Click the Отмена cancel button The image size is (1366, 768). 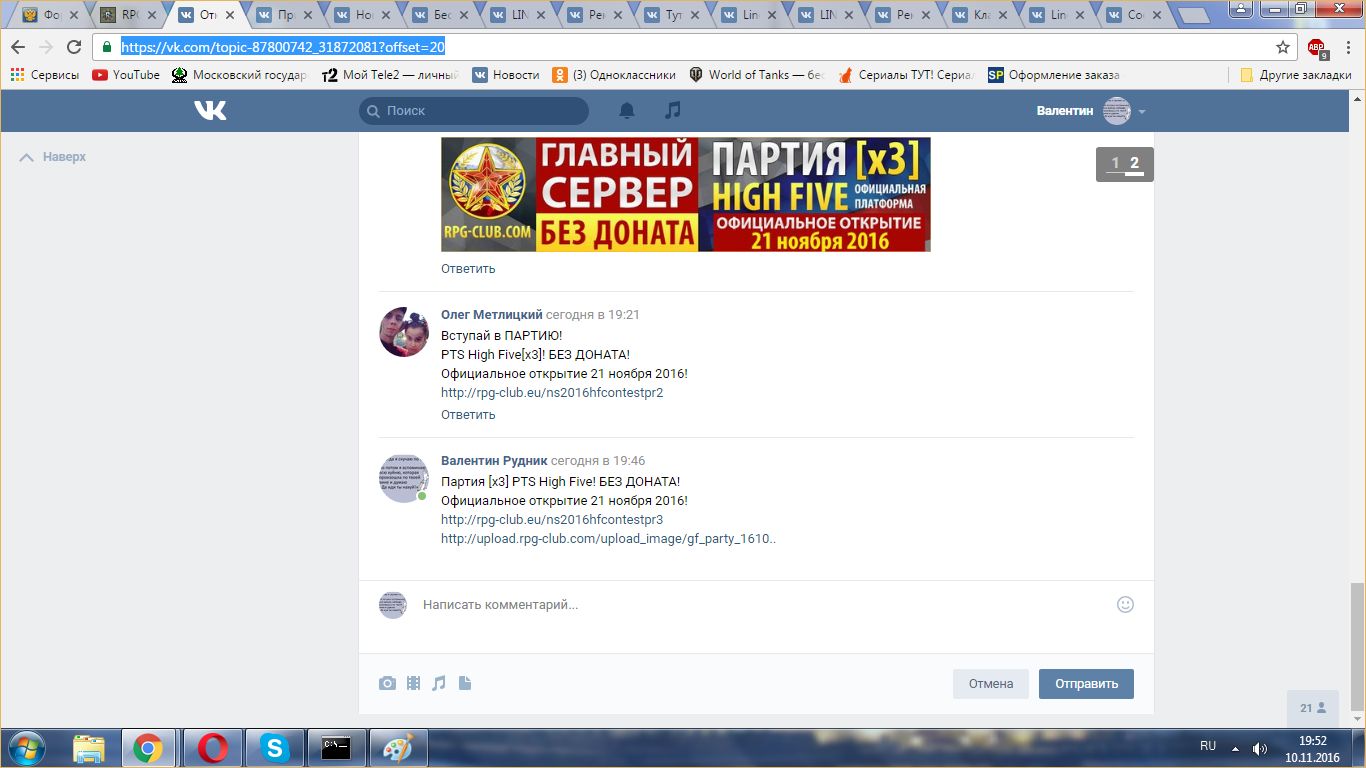click(991, 684)
